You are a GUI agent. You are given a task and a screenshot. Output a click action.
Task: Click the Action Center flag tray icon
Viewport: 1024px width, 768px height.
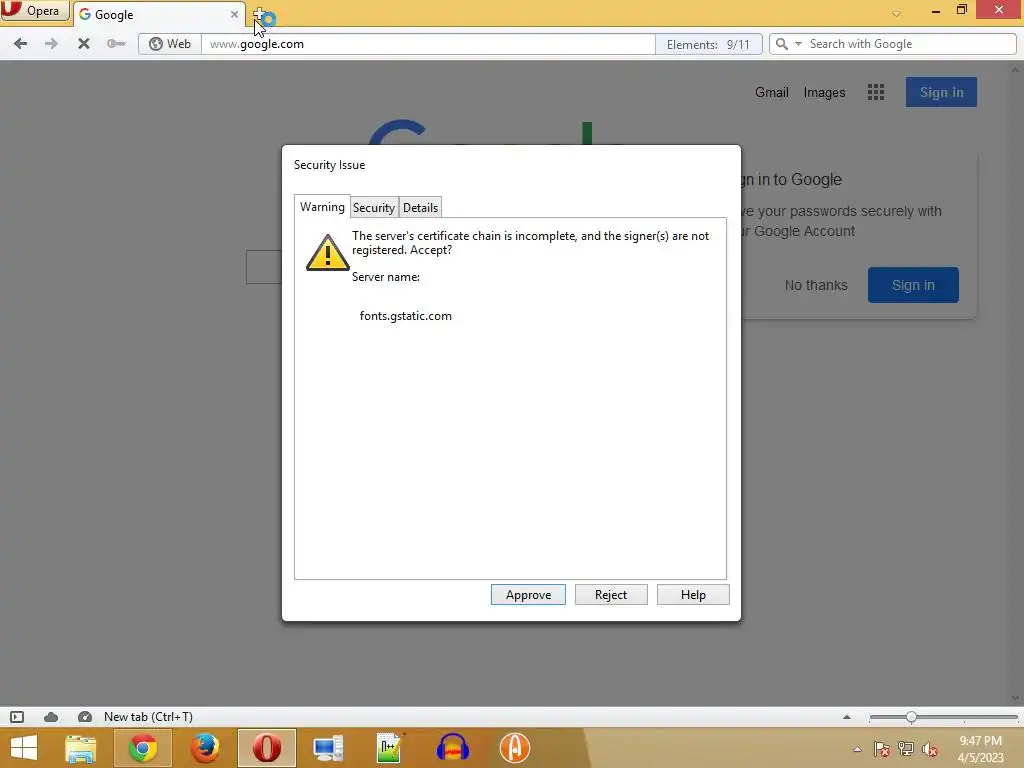click(882, 749)
